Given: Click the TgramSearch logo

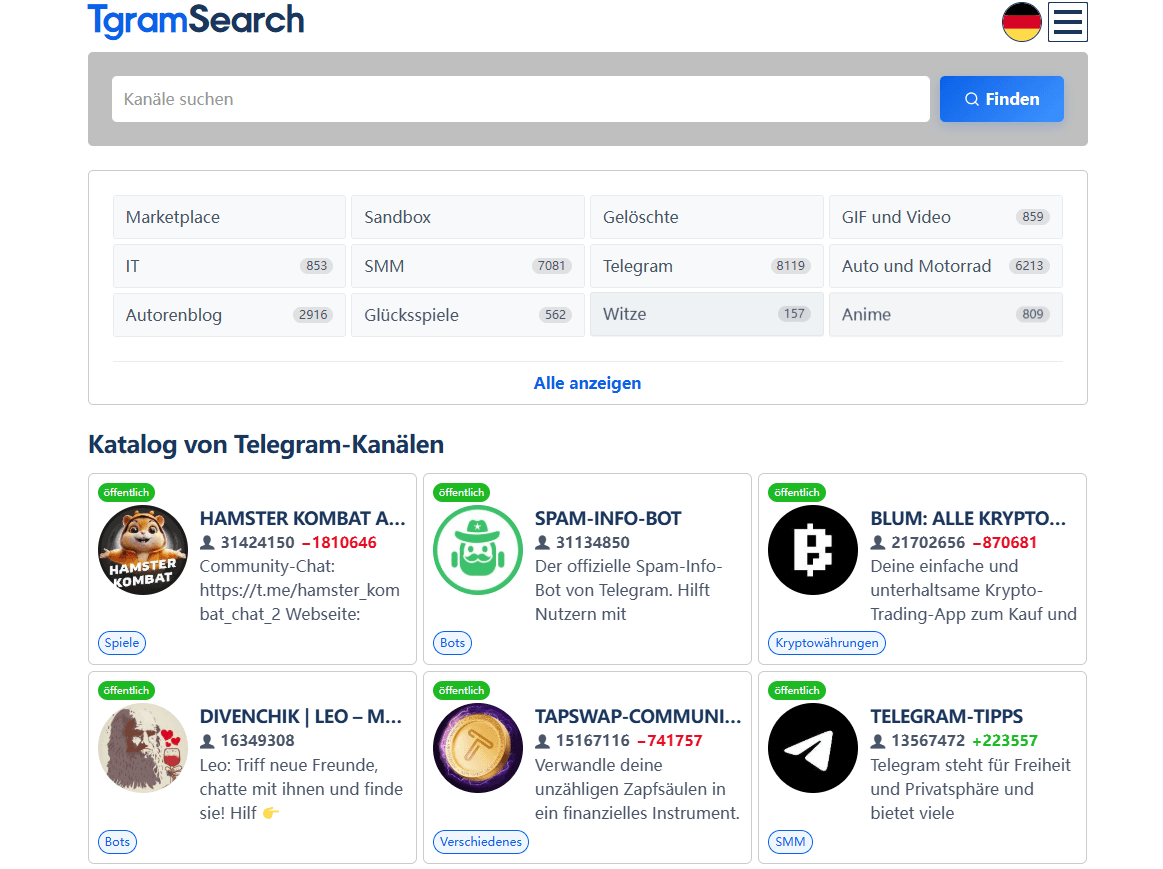Looking at the screenshot, I should 196,20.
